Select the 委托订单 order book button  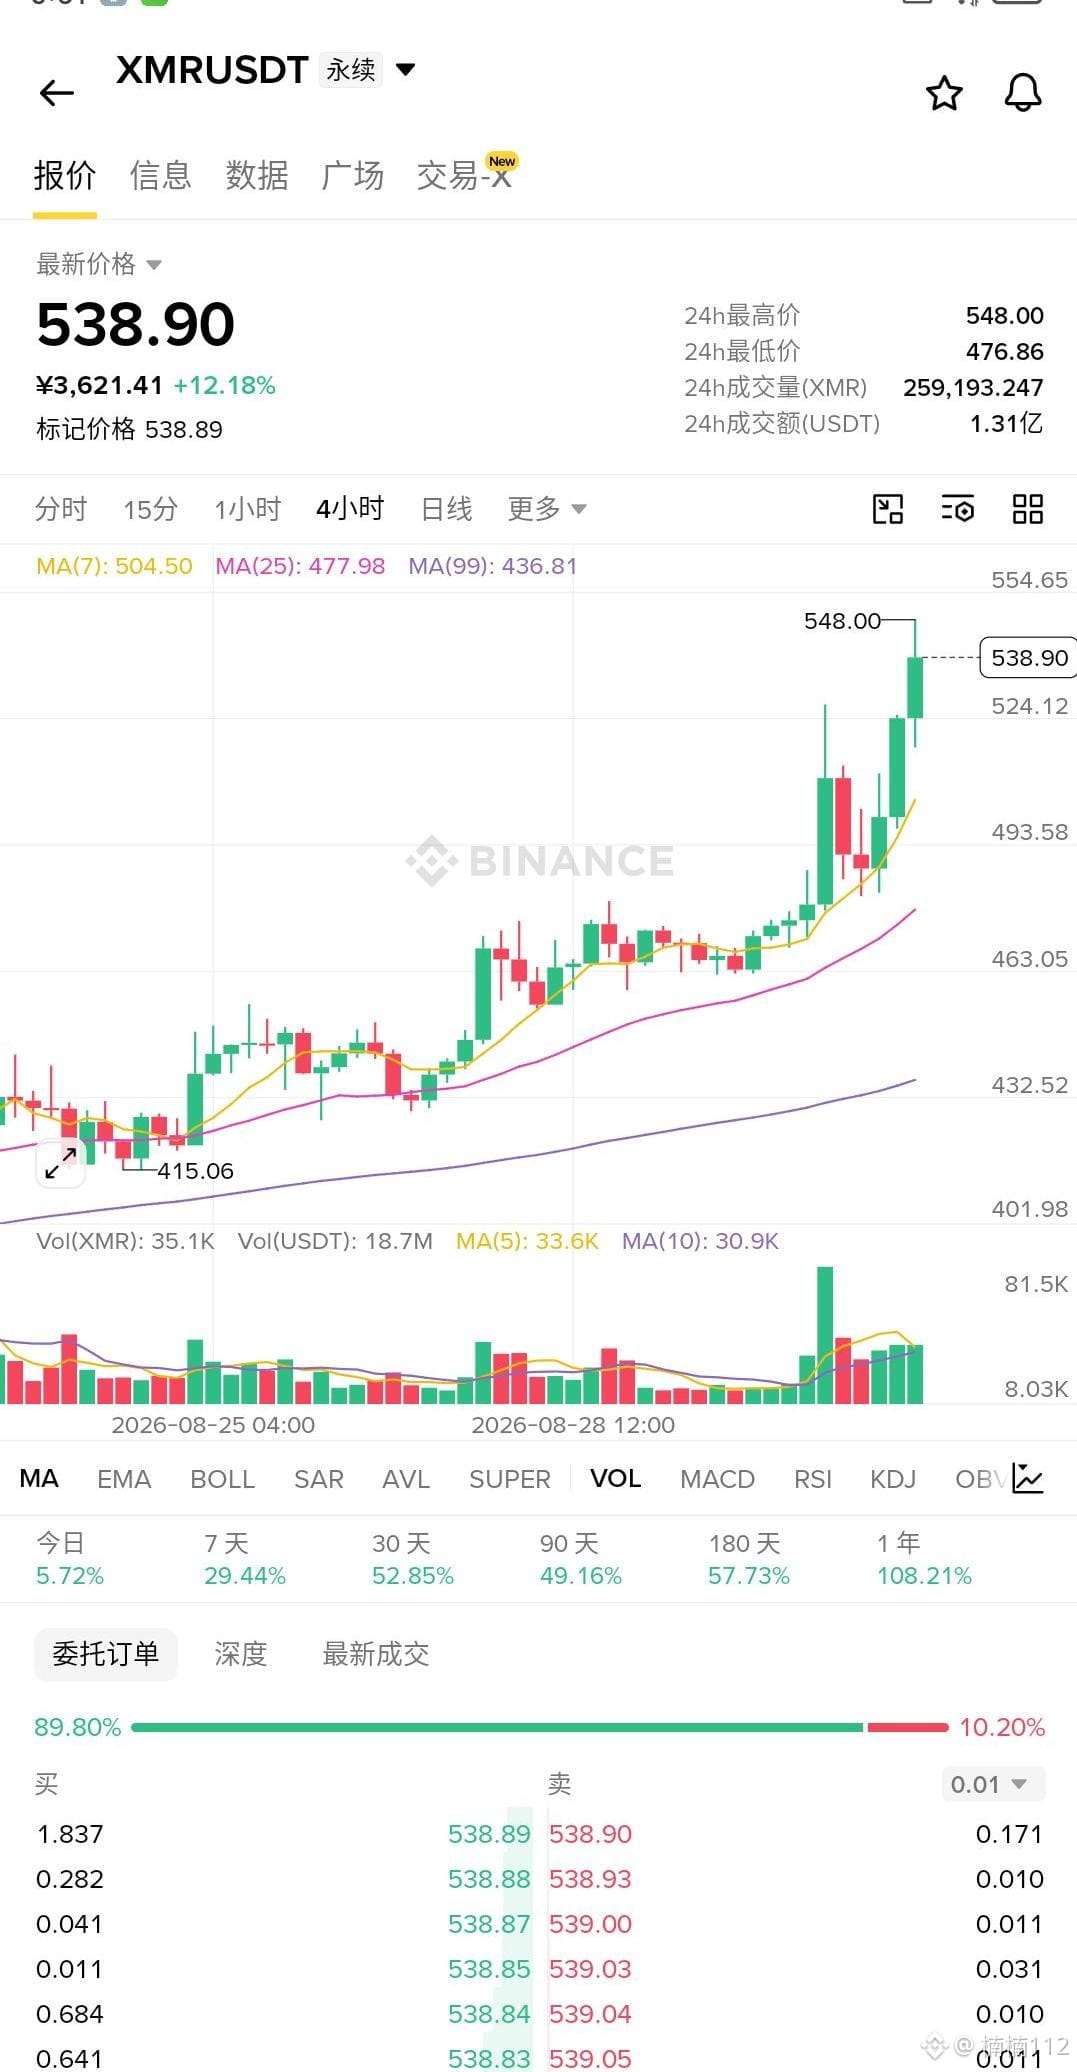coord(106,1654)
